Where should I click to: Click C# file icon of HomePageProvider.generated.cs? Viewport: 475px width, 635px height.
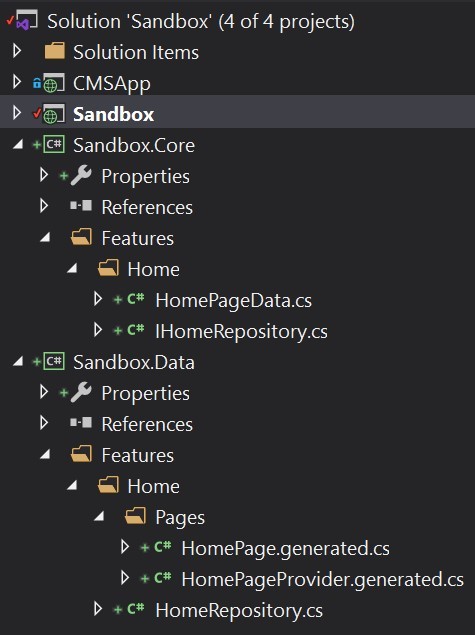click(x=163, y=578)
